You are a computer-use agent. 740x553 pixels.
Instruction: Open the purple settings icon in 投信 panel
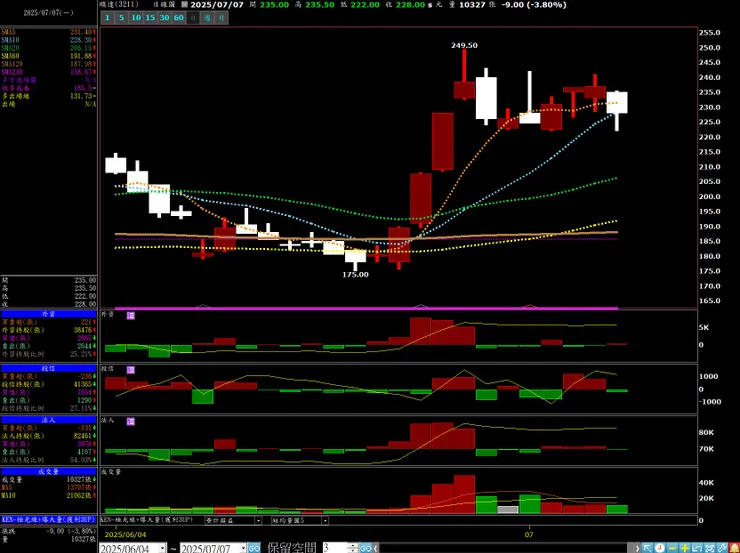131,370
